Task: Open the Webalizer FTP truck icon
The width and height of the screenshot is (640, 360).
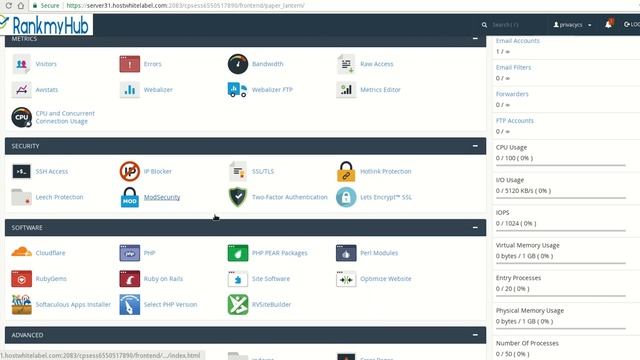Action: coord(238,90)
